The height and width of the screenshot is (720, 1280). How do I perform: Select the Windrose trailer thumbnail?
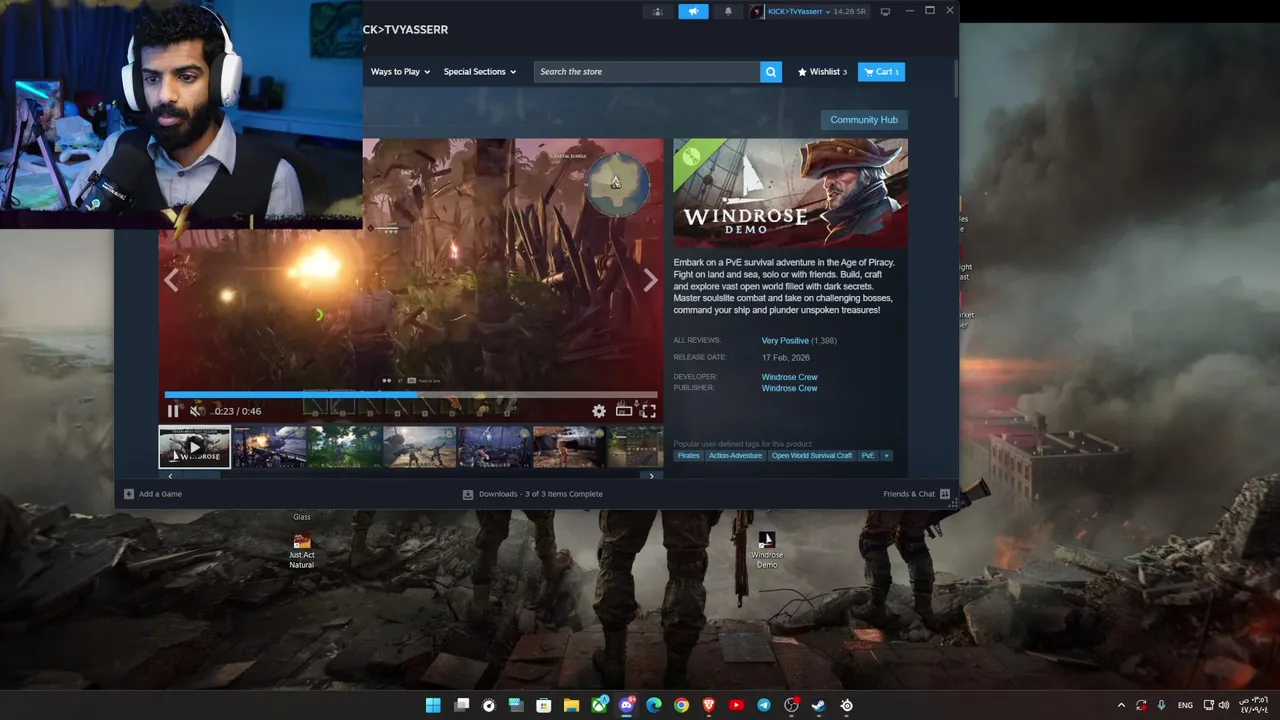coord(195,447)
